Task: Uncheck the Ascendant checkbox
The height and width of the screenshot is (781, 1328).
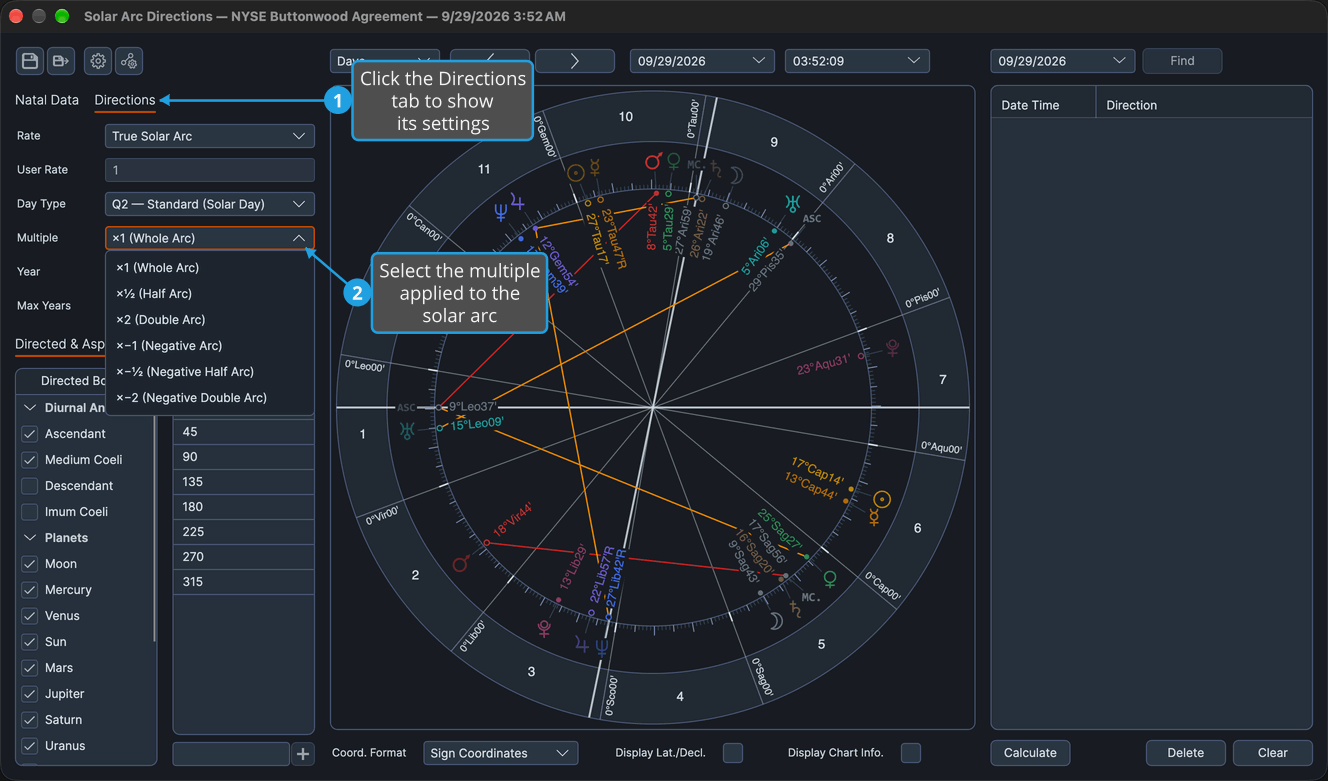Action: tap(30, 434)
